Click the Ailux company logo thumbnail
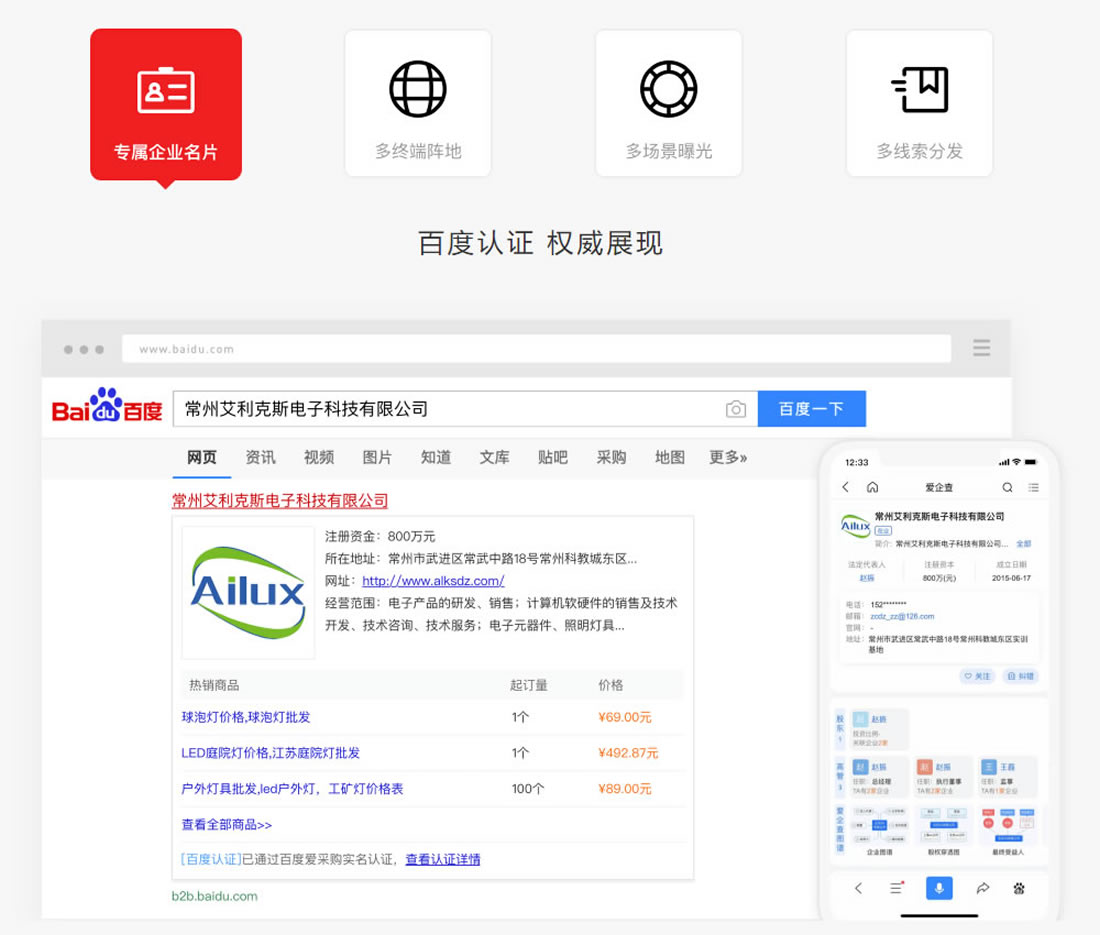Screen dimensions: 1100x935 [248, 593]
